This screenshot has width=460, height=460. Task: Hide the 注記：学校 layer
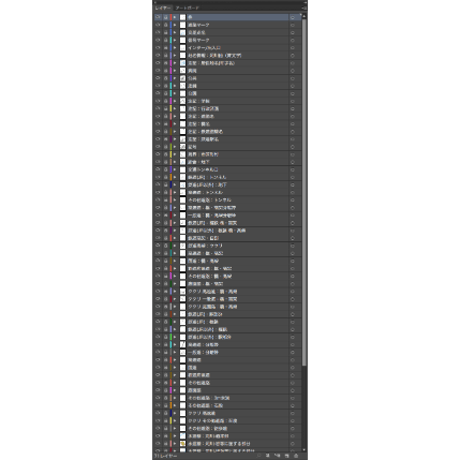tap(158, 101)
